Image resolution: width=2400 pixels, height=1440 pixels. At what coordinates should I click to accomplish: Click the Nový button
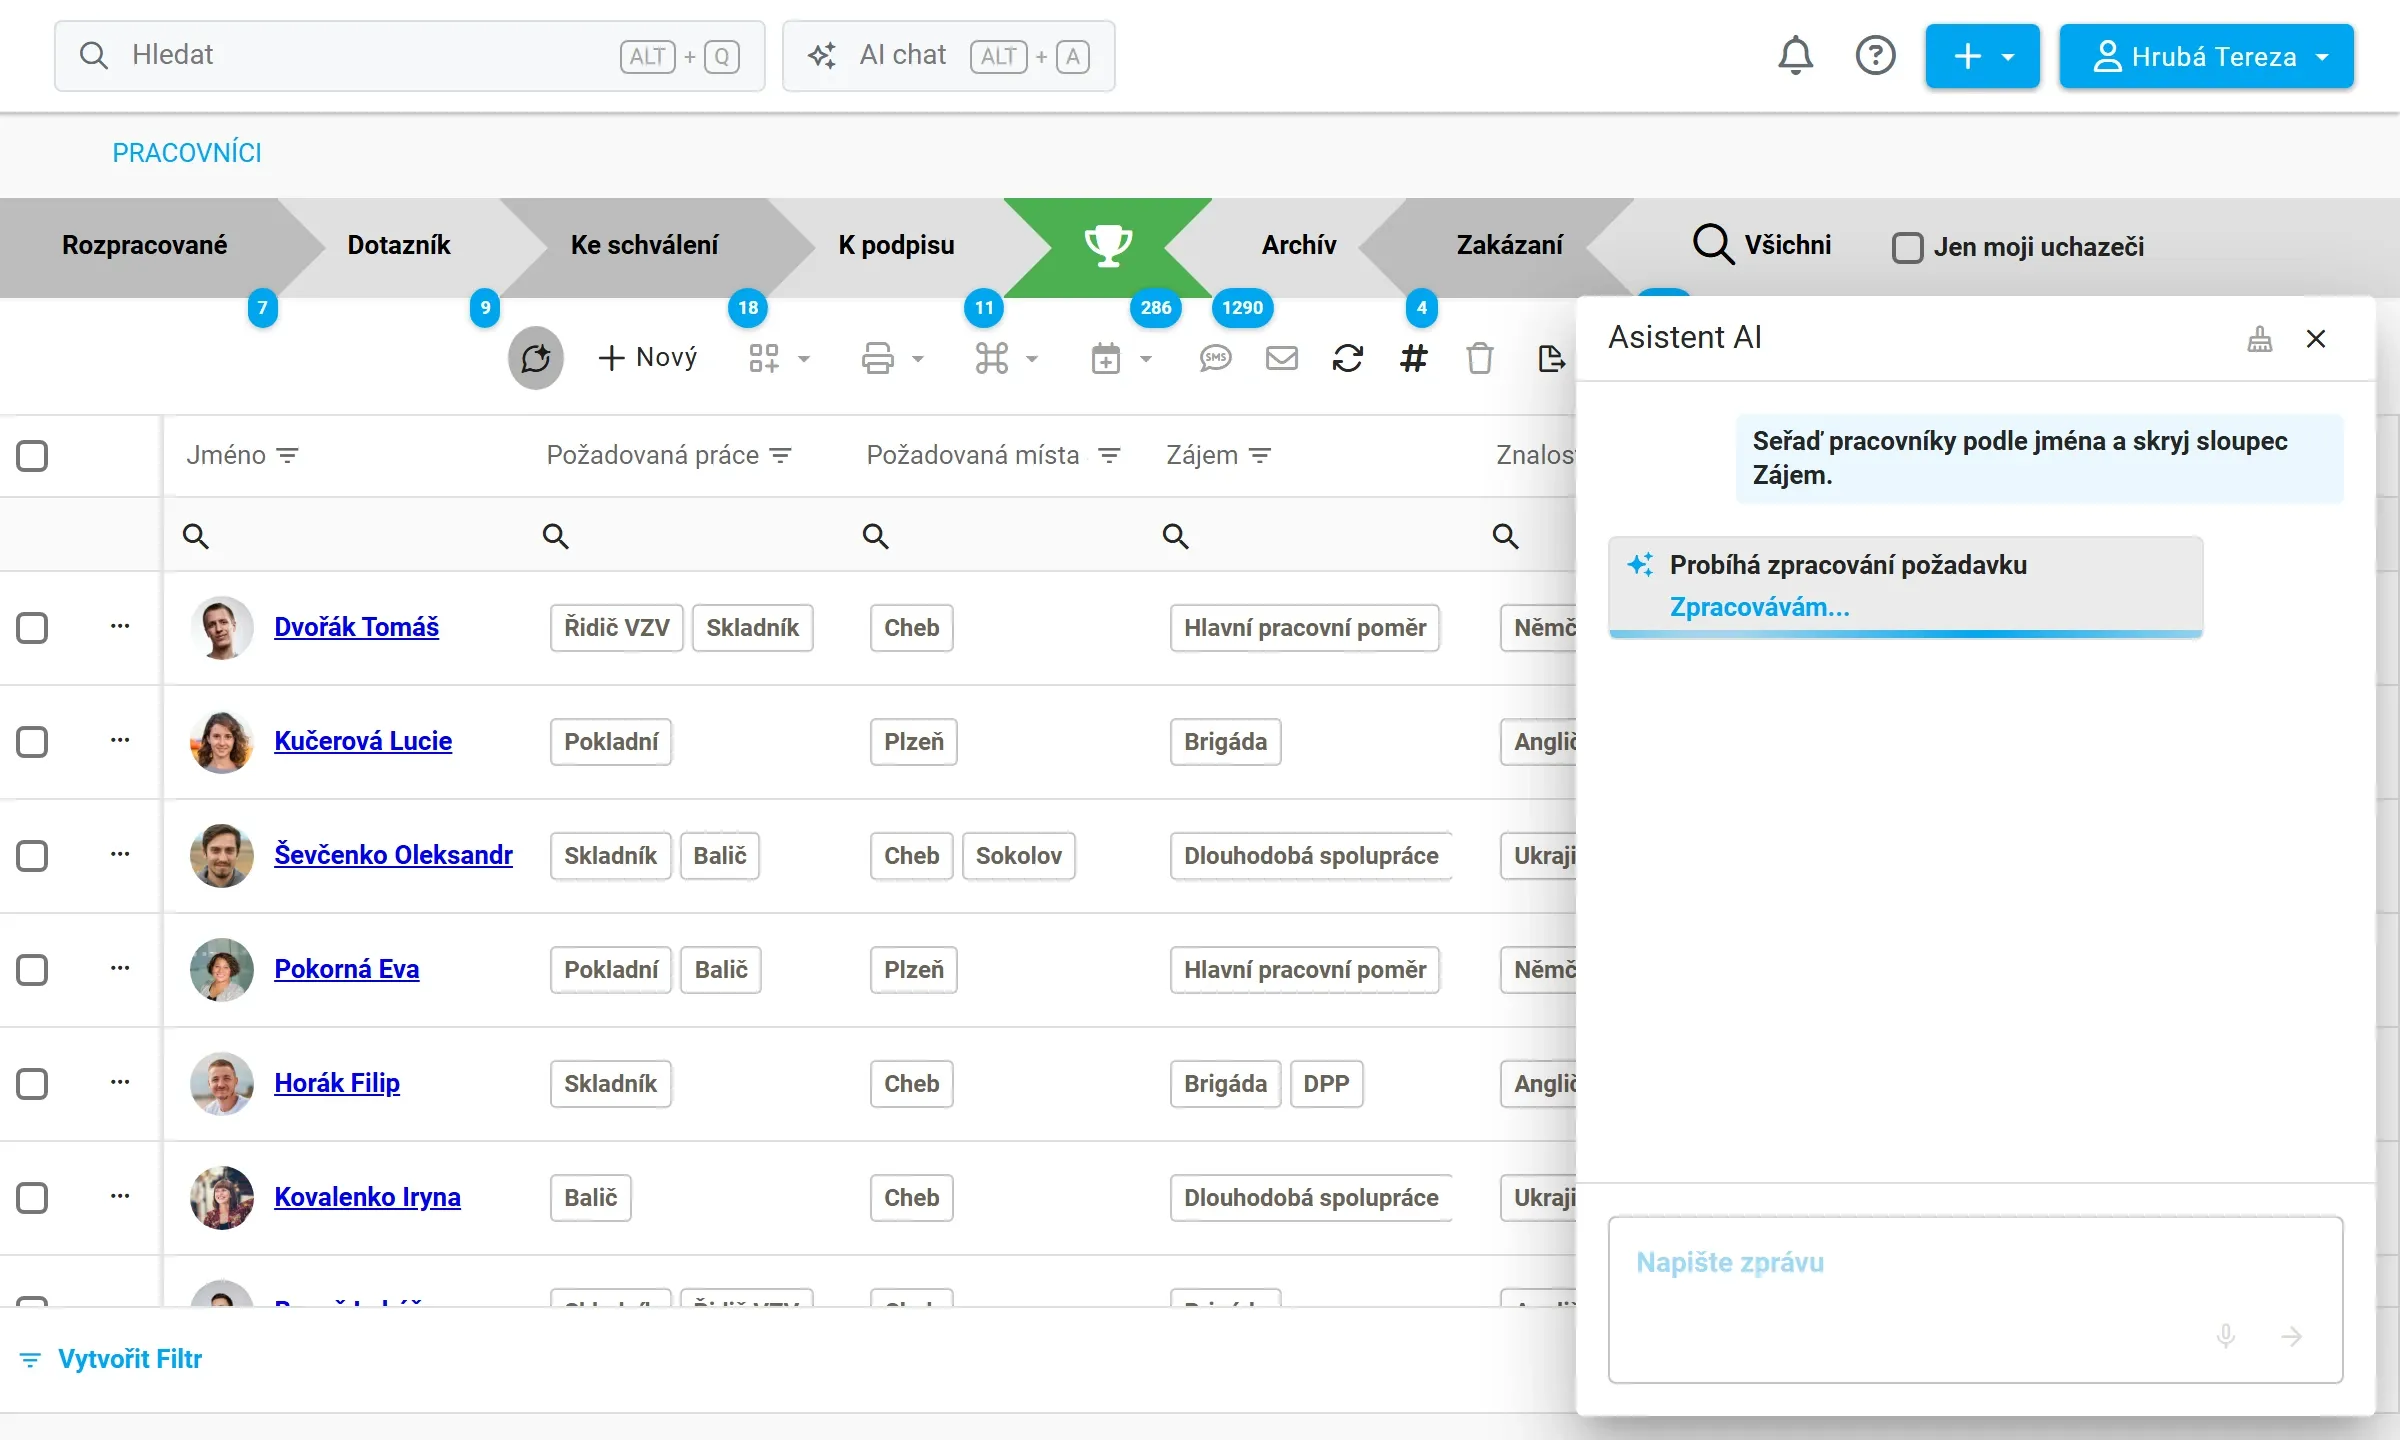(647, 358)
